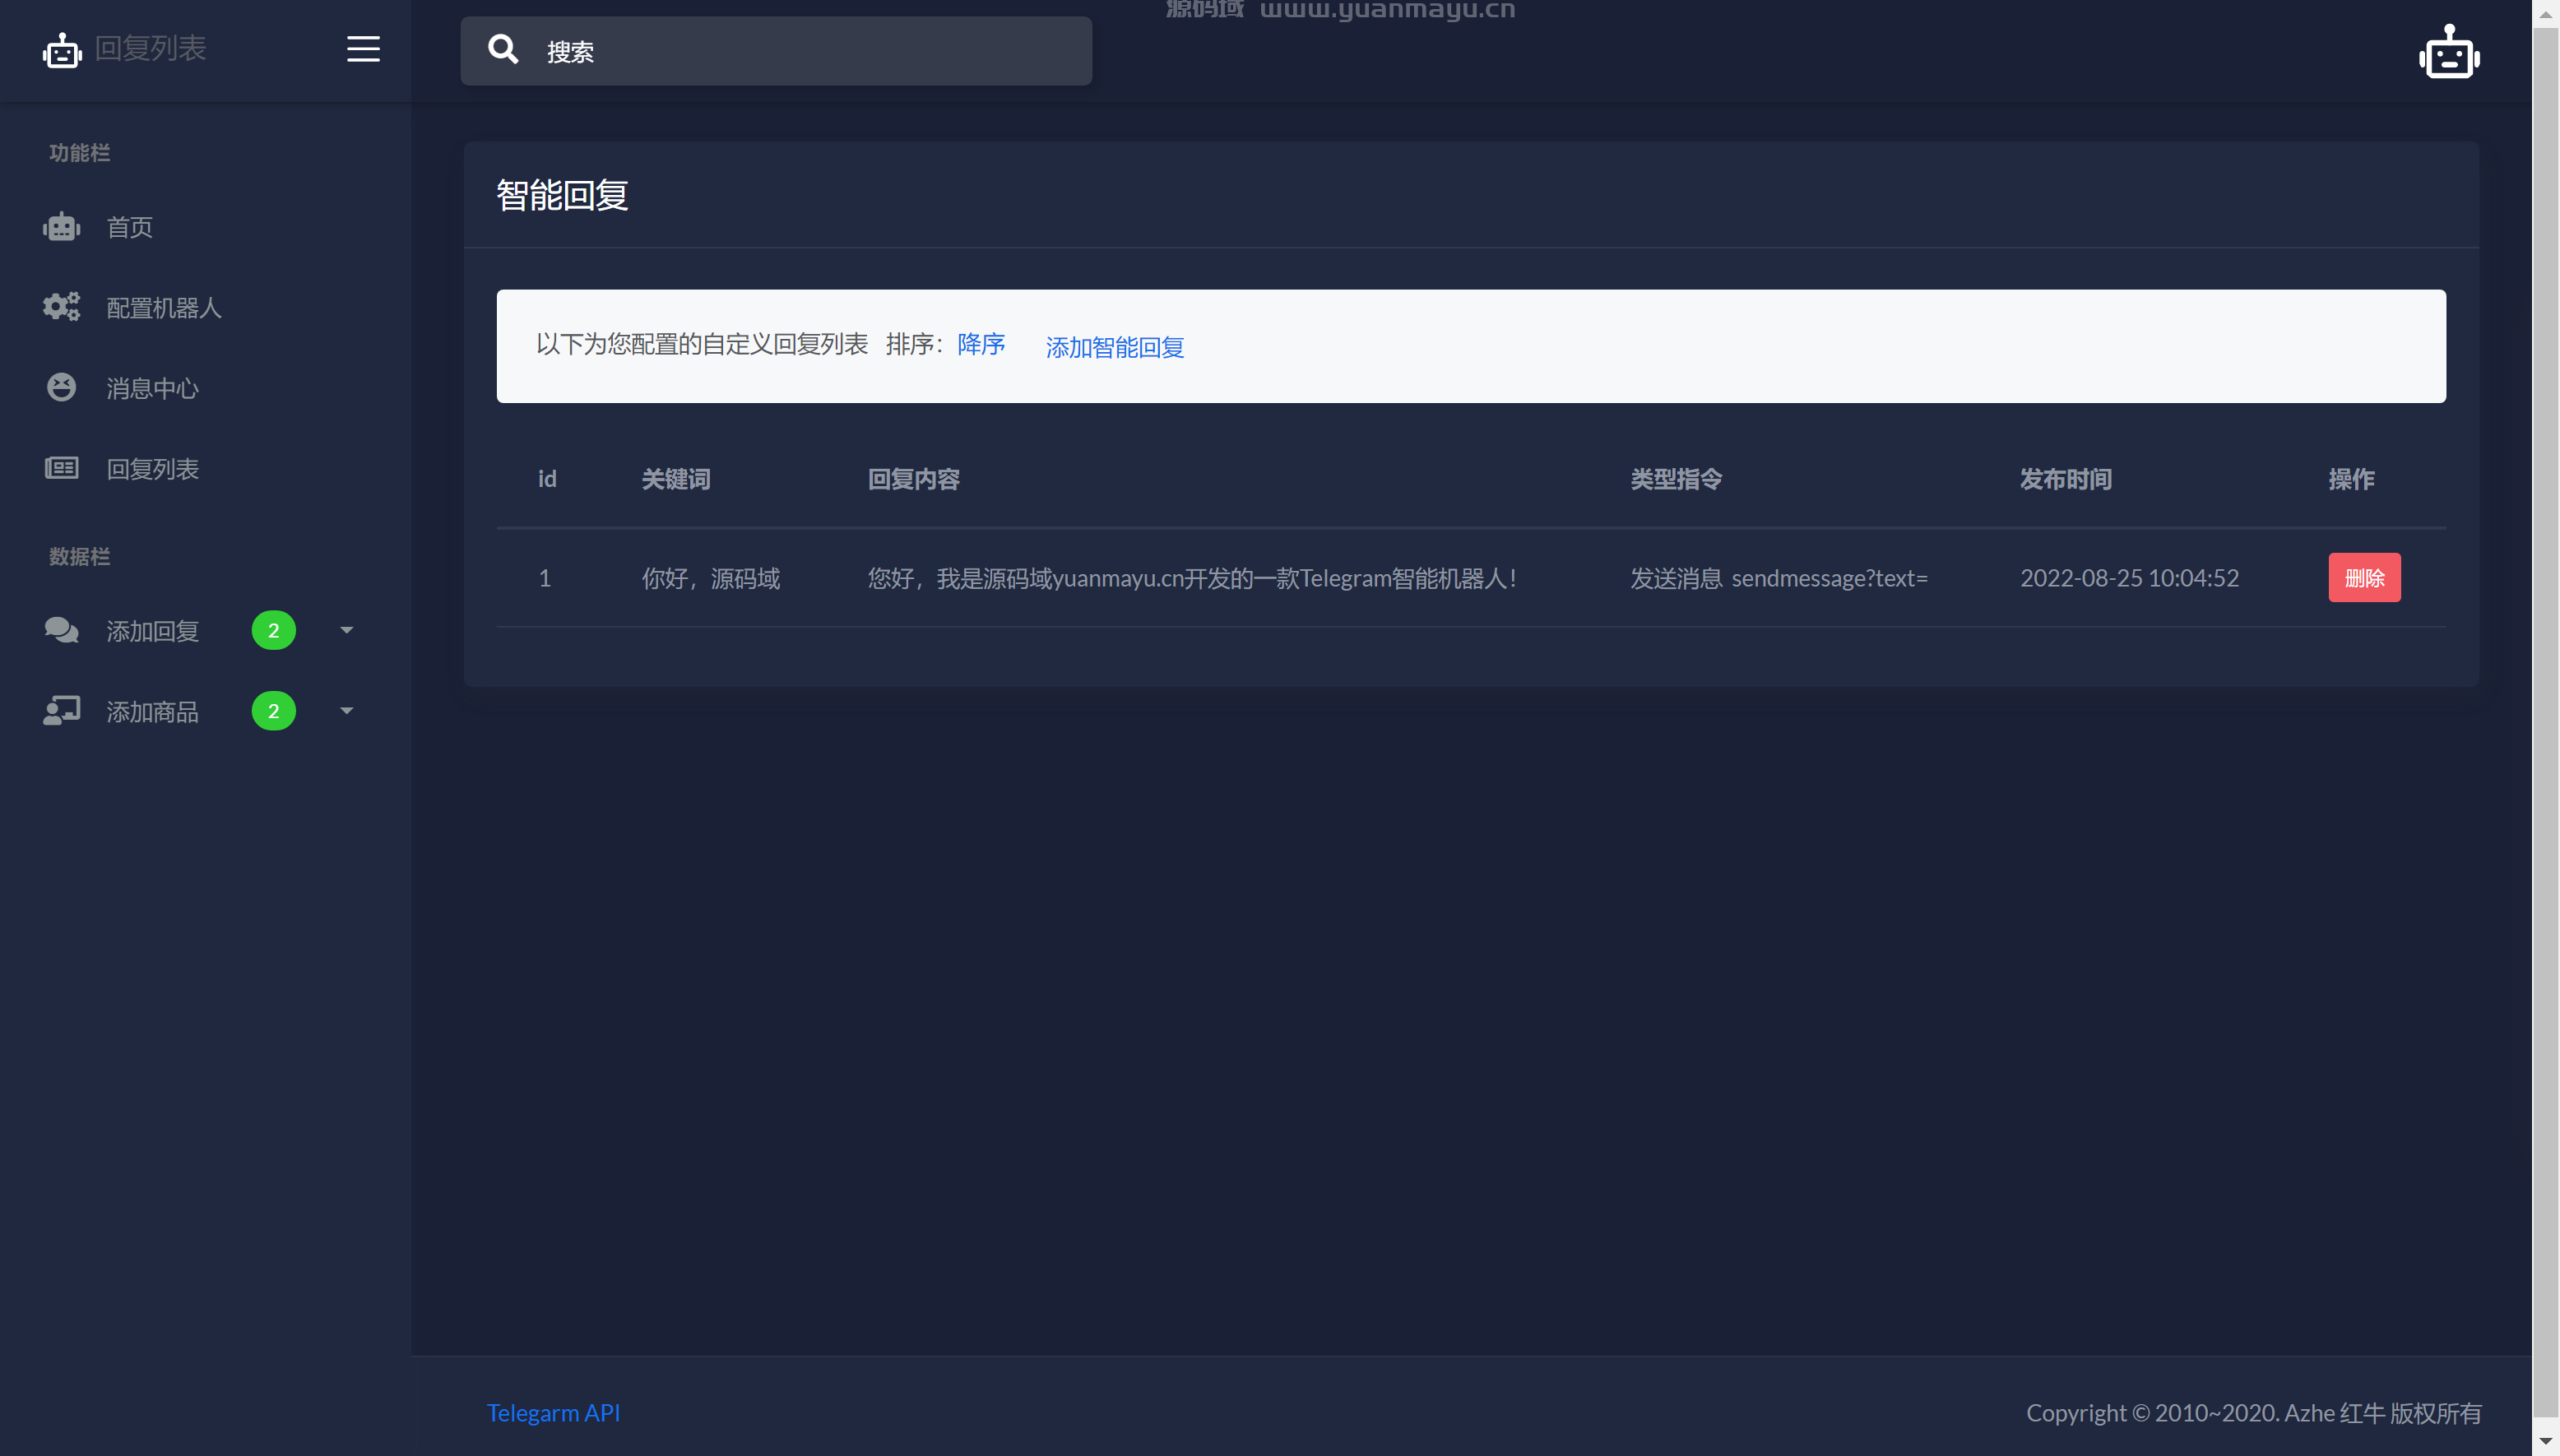Open 回复列表 menu item
This screenshot has height=1456, width=2560.
coord(153,469)
